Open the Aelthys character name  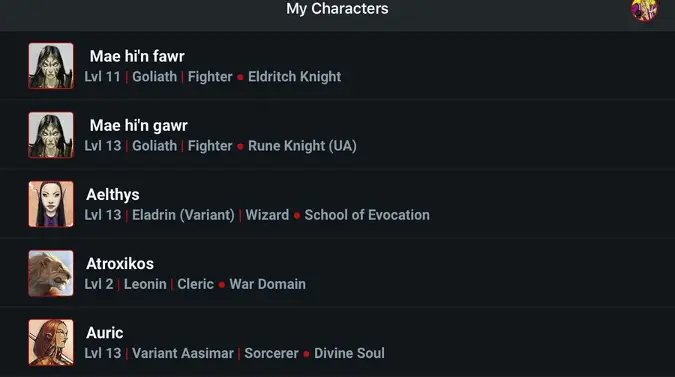[113, 195]
